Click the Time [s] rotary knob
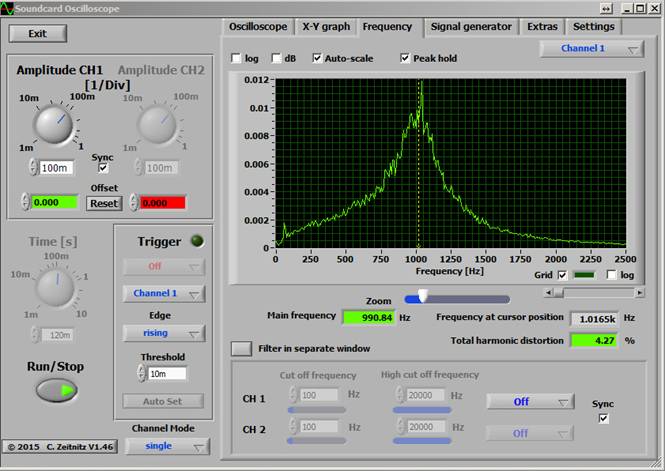Viewport: 665px width, 471px height. click(x=56, y=288)
